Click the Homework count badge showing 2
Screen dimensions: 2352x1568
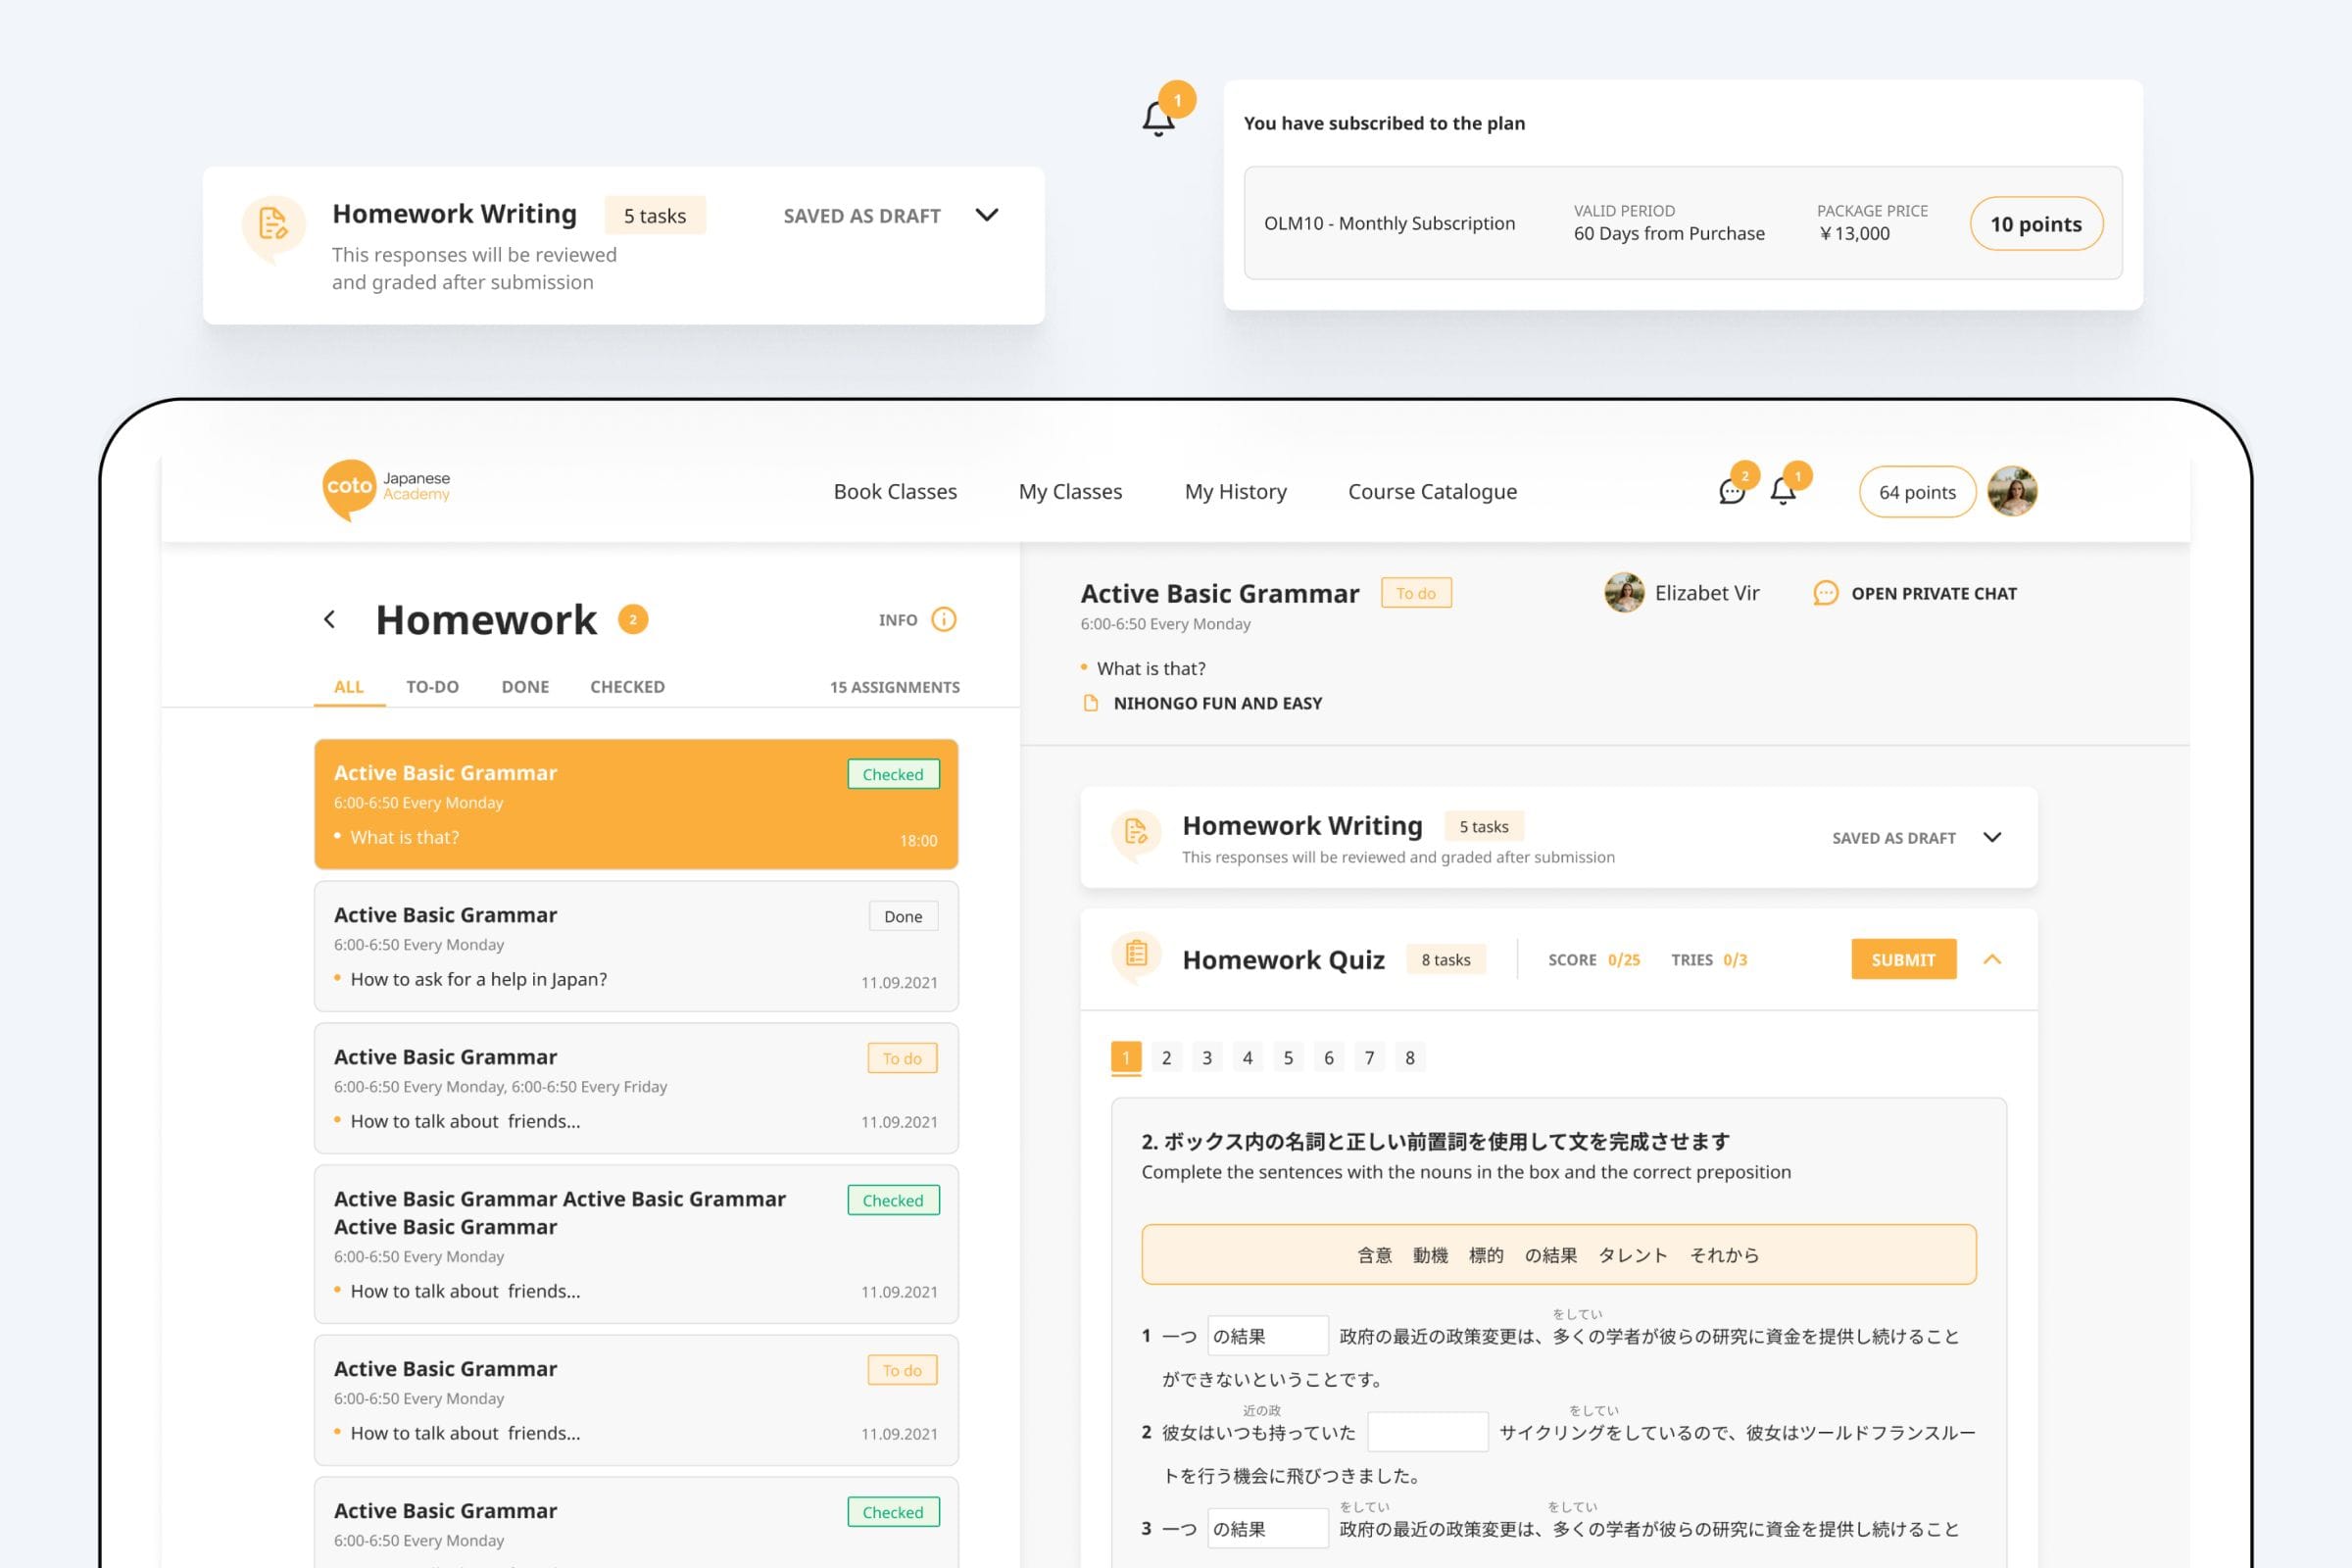click(x=633, y=620)
